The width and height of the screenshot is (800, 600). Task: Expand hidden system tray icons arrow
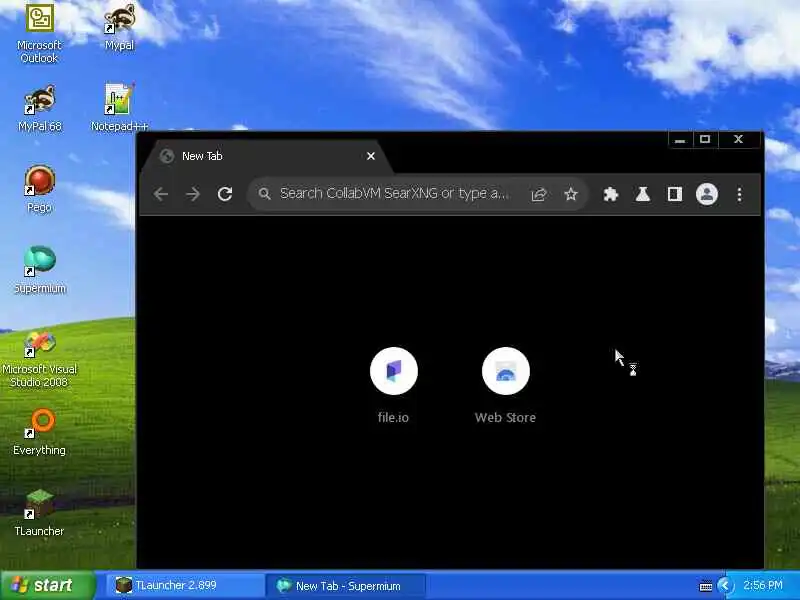pos(724,585)
